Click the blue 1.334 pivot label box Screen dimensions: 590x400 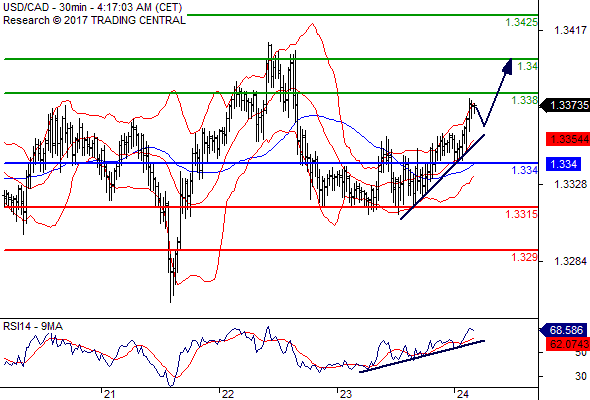coord(563,164)
